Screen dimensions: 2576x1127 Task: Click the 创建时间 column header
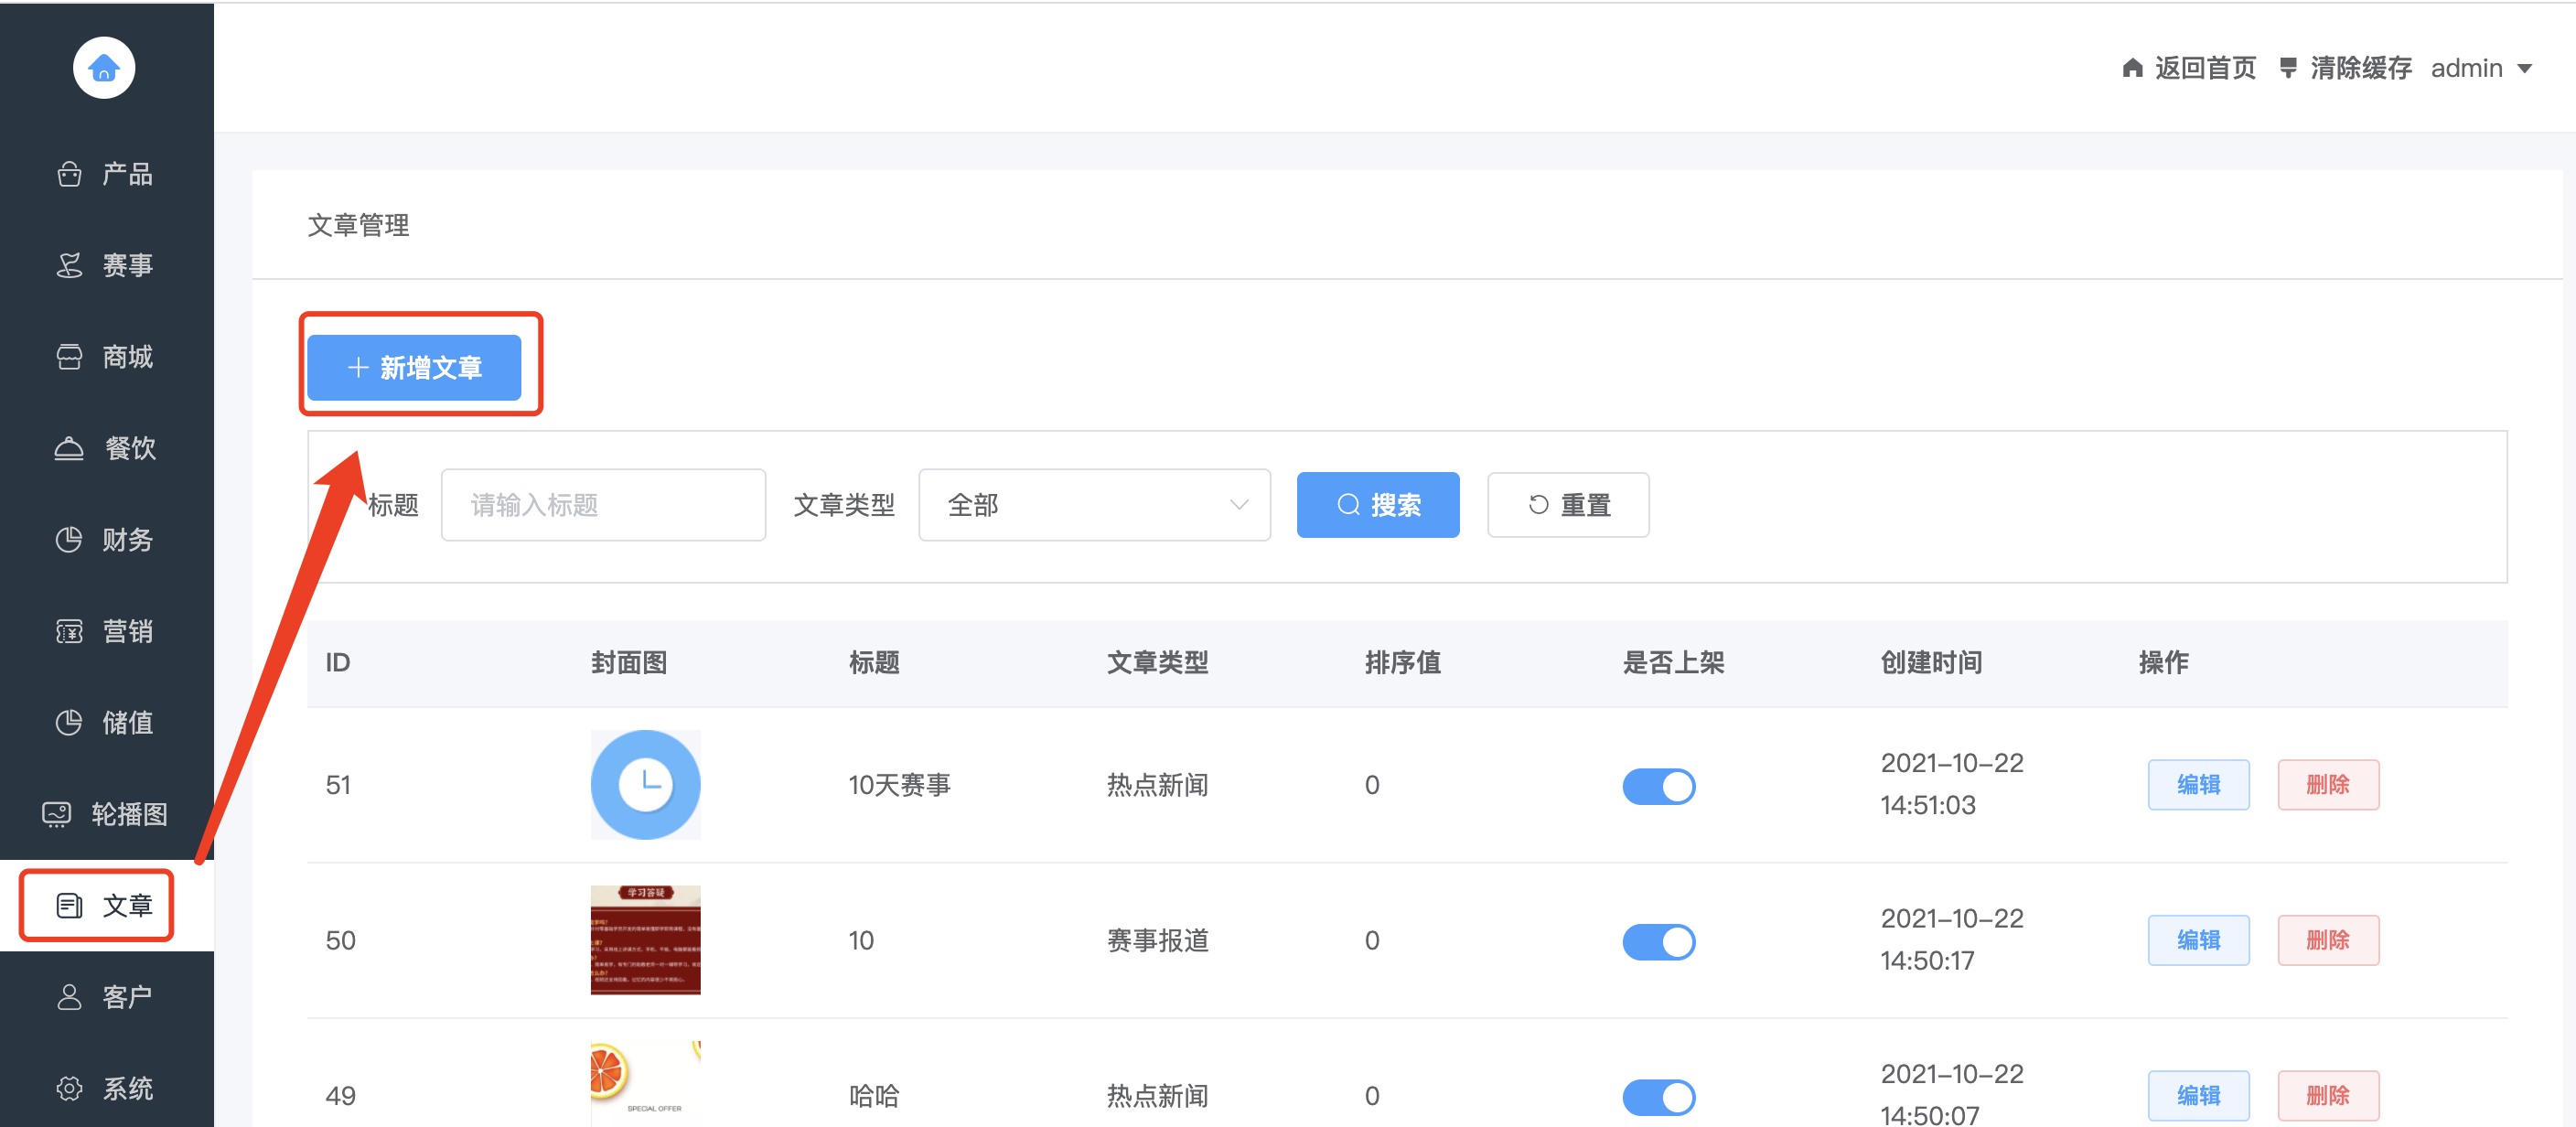click(x=1932, y=662)
